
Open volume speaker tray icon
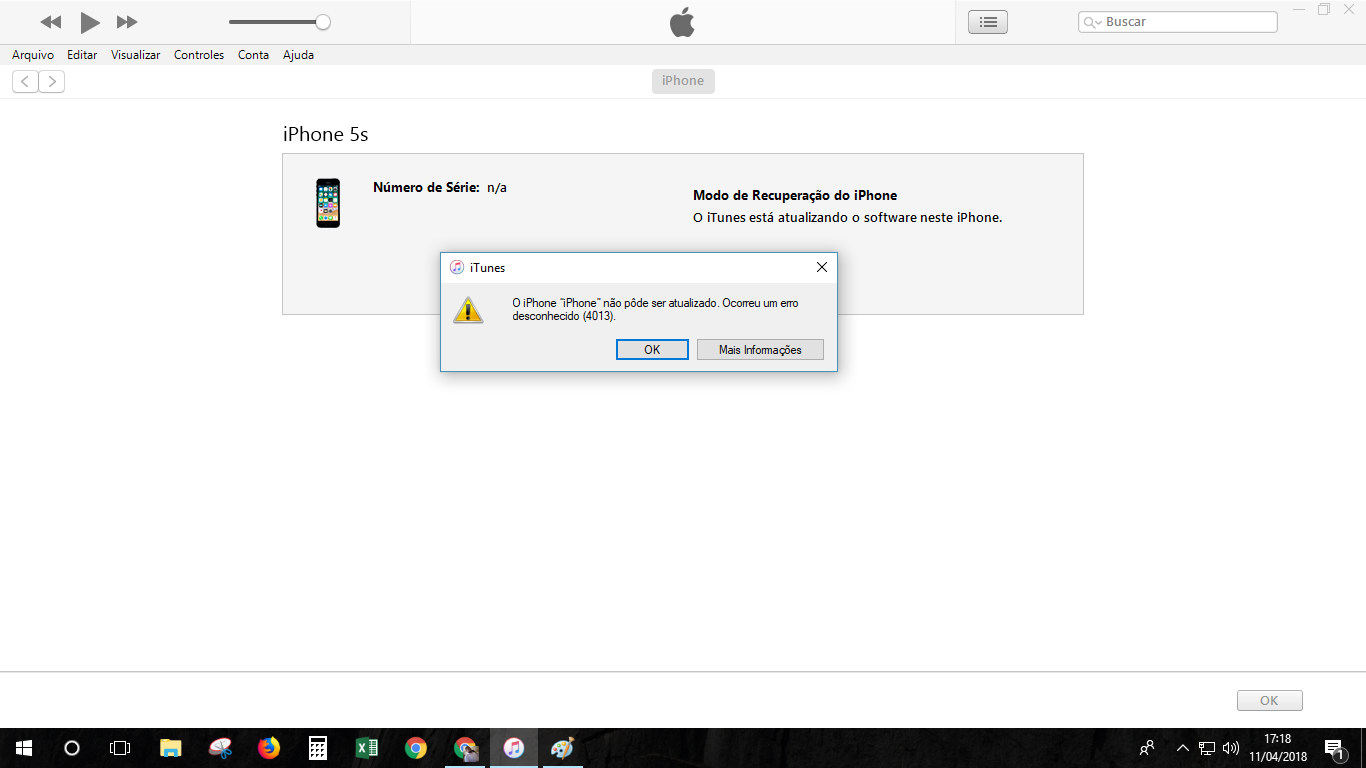point(1230,747)
